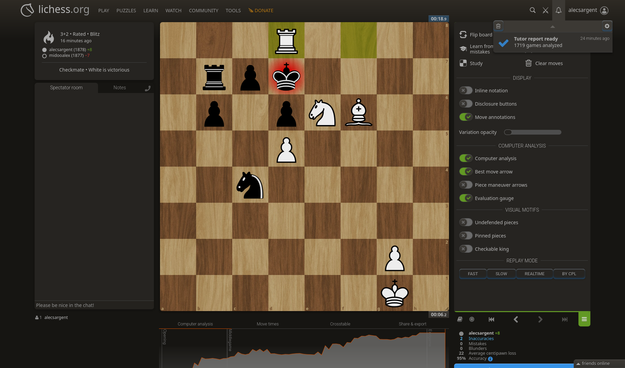Enable the Undefended pieces toggle

[466, 222]
